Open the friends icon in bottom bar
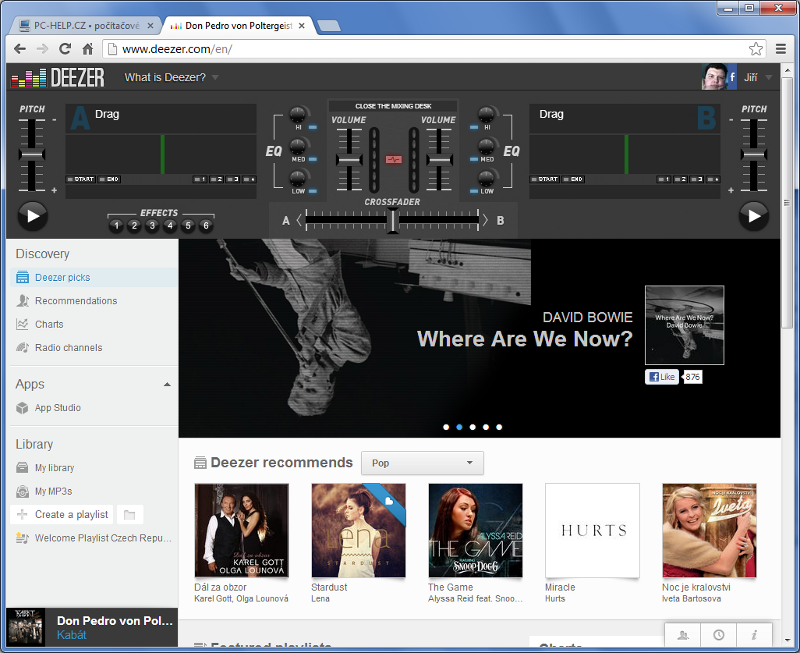 [x=684, y=635]
